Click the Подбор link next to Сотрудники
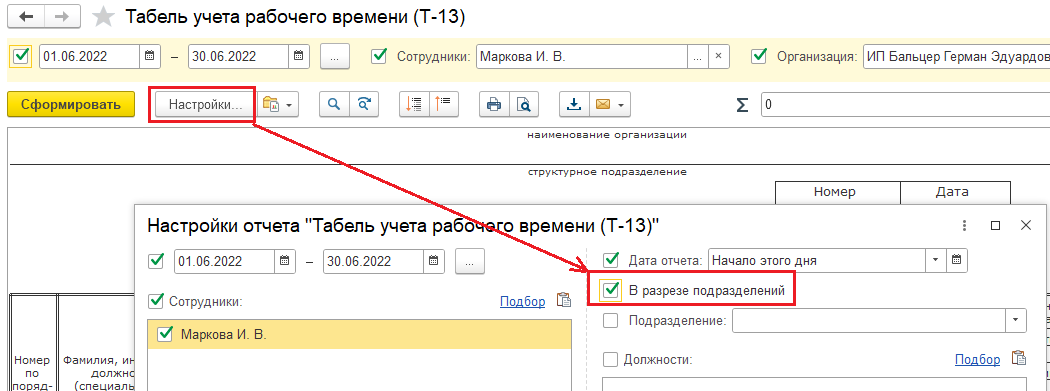Viewport: 1050px width, 391px height. pyautogui.click(x=522, y=301)
